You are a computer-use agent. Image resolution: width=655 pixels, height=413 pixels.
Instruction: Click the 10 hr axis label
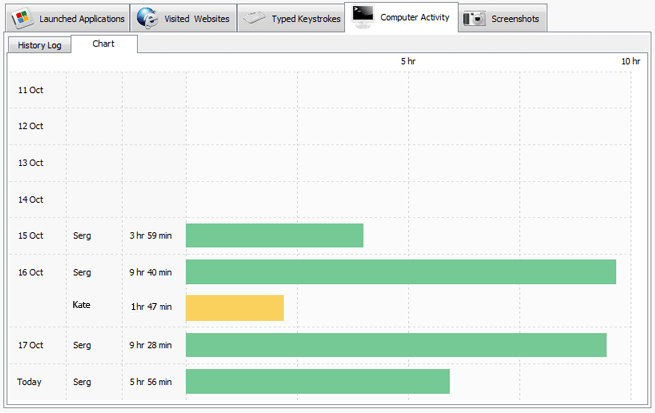coord(630,61)
